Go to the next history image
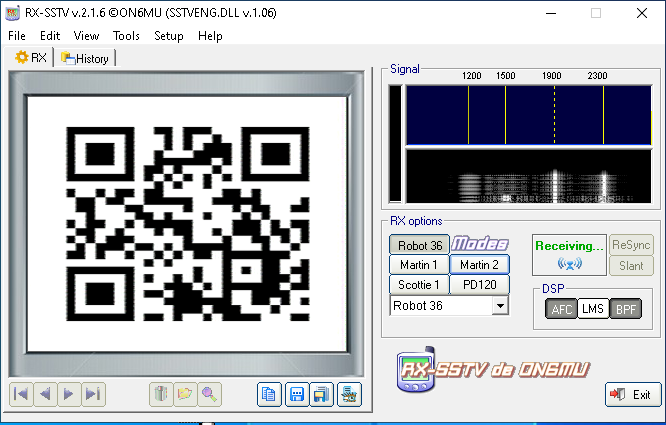Image resolution: width=666 pixels, height=425 pixels. pyautogui.click(x=69, y=395)
